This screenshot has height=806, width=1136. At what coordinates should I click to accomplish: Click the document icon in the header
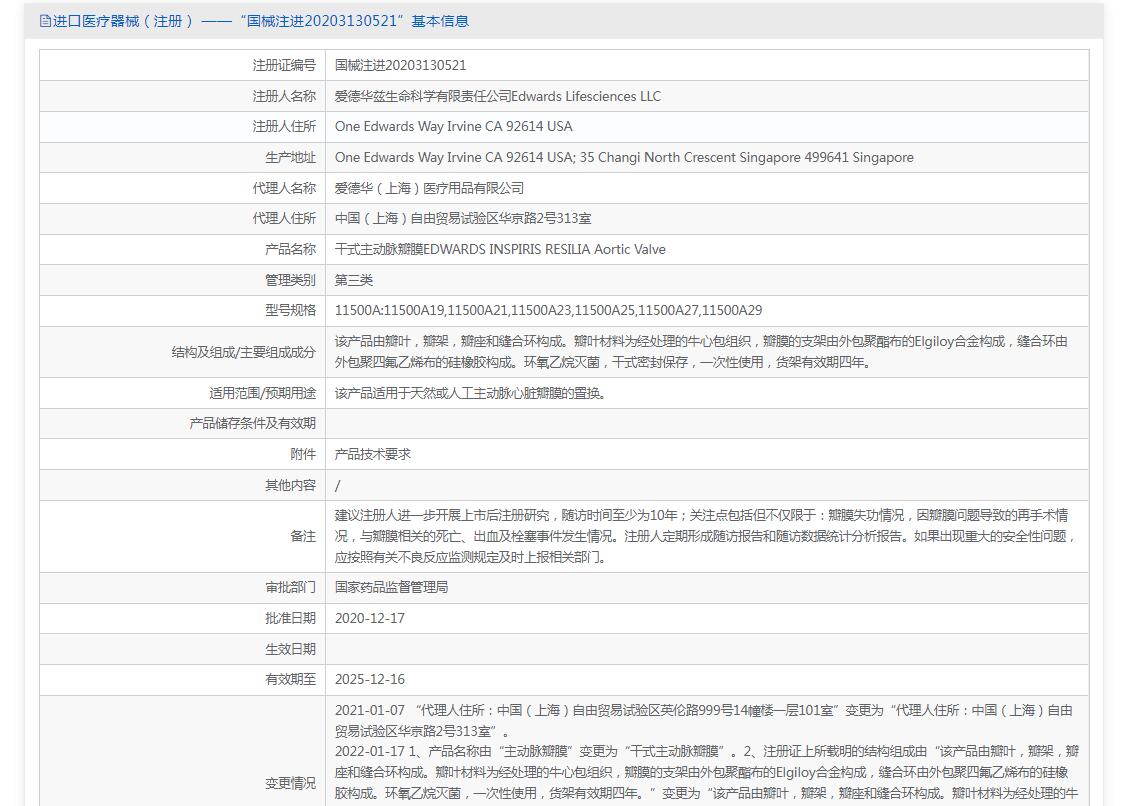(44, 21)
